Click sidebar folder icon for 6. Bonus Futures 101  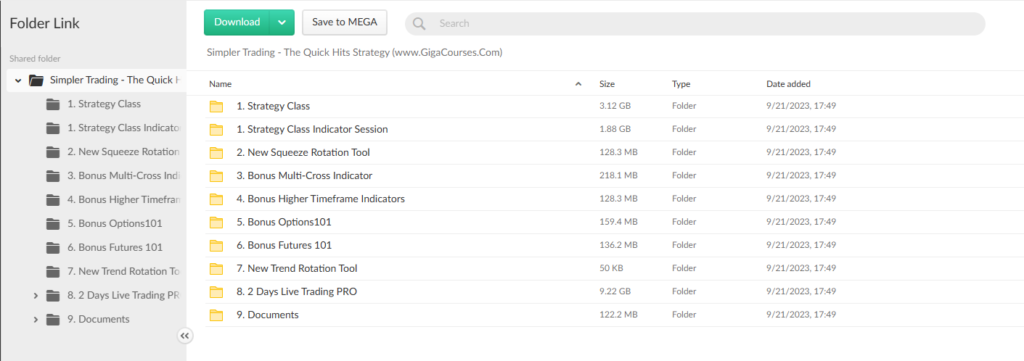coord(54,247)
